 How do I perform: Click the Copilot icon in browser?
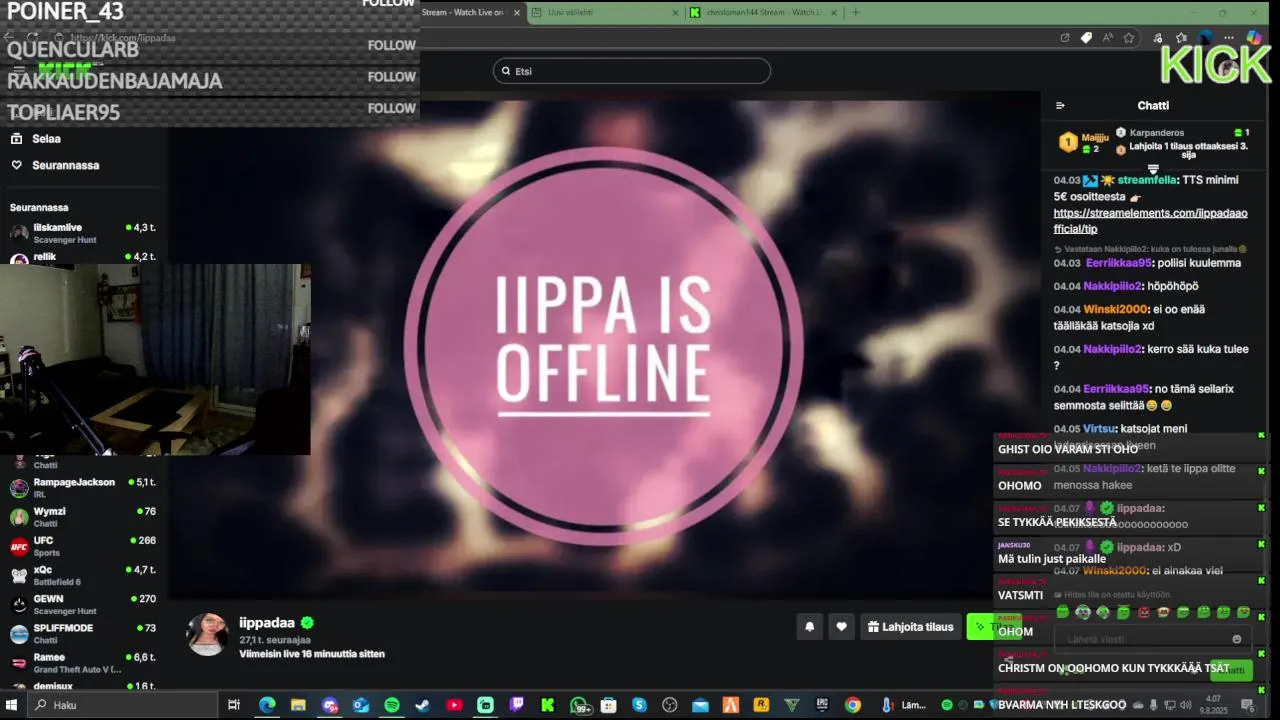[x=1254, y=38]
